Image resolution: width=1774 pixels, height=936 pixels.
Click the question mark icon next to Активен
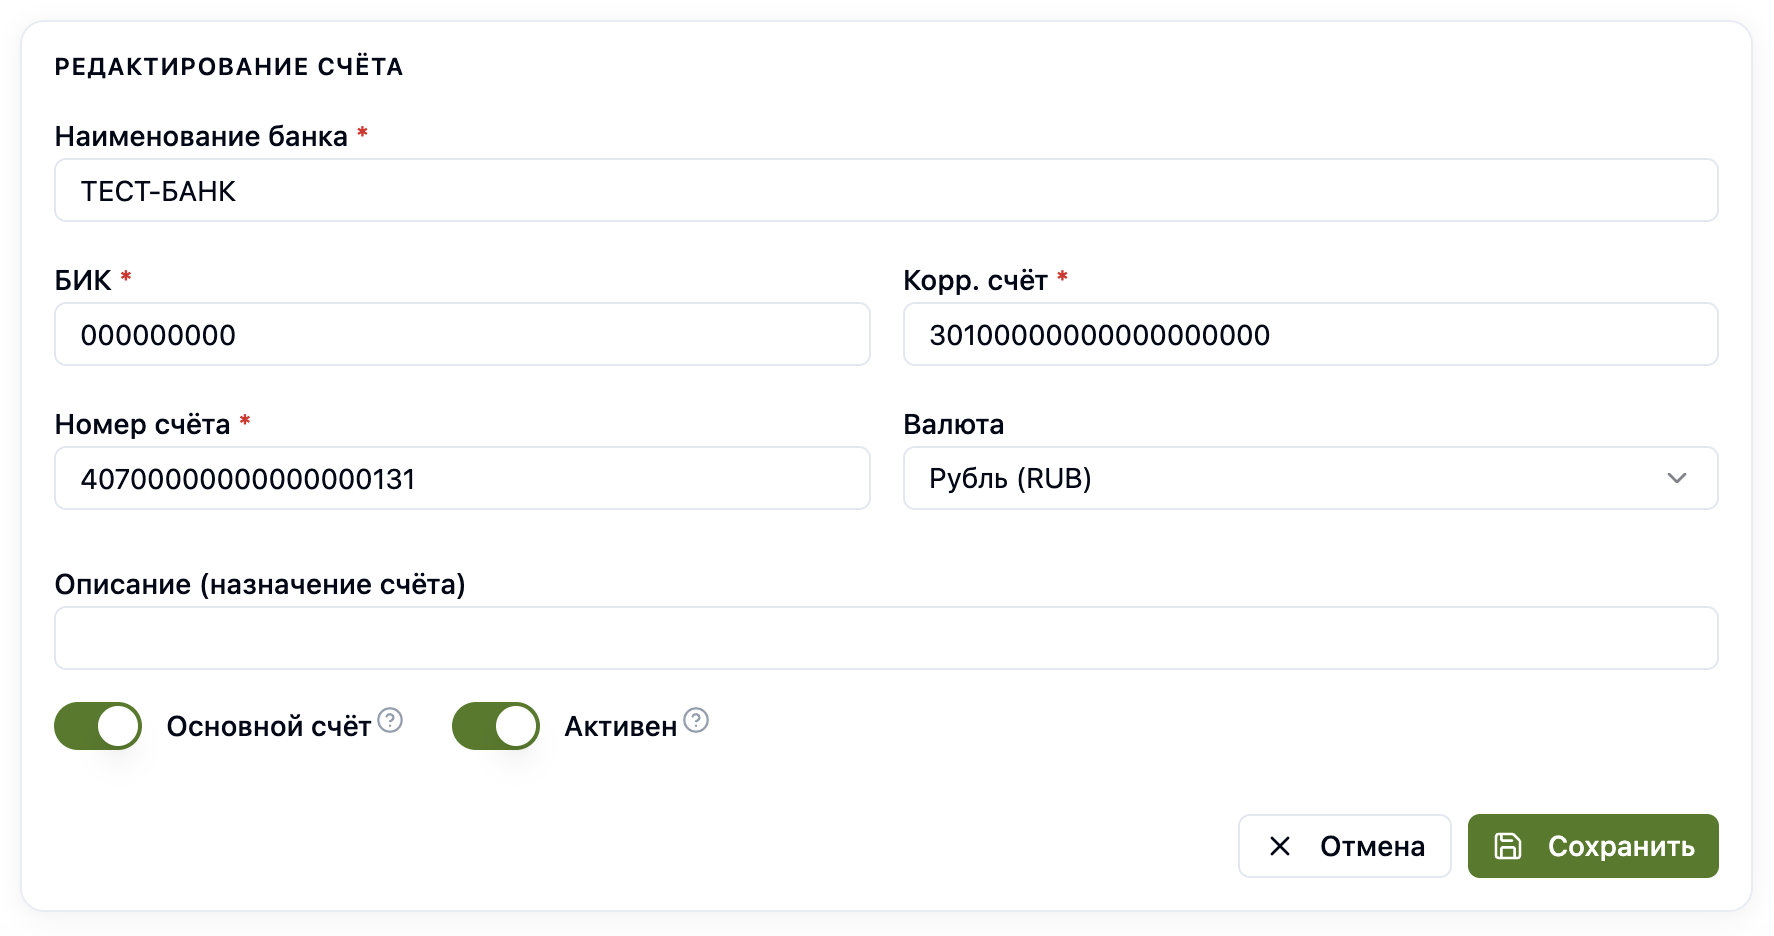coord(696,720)
